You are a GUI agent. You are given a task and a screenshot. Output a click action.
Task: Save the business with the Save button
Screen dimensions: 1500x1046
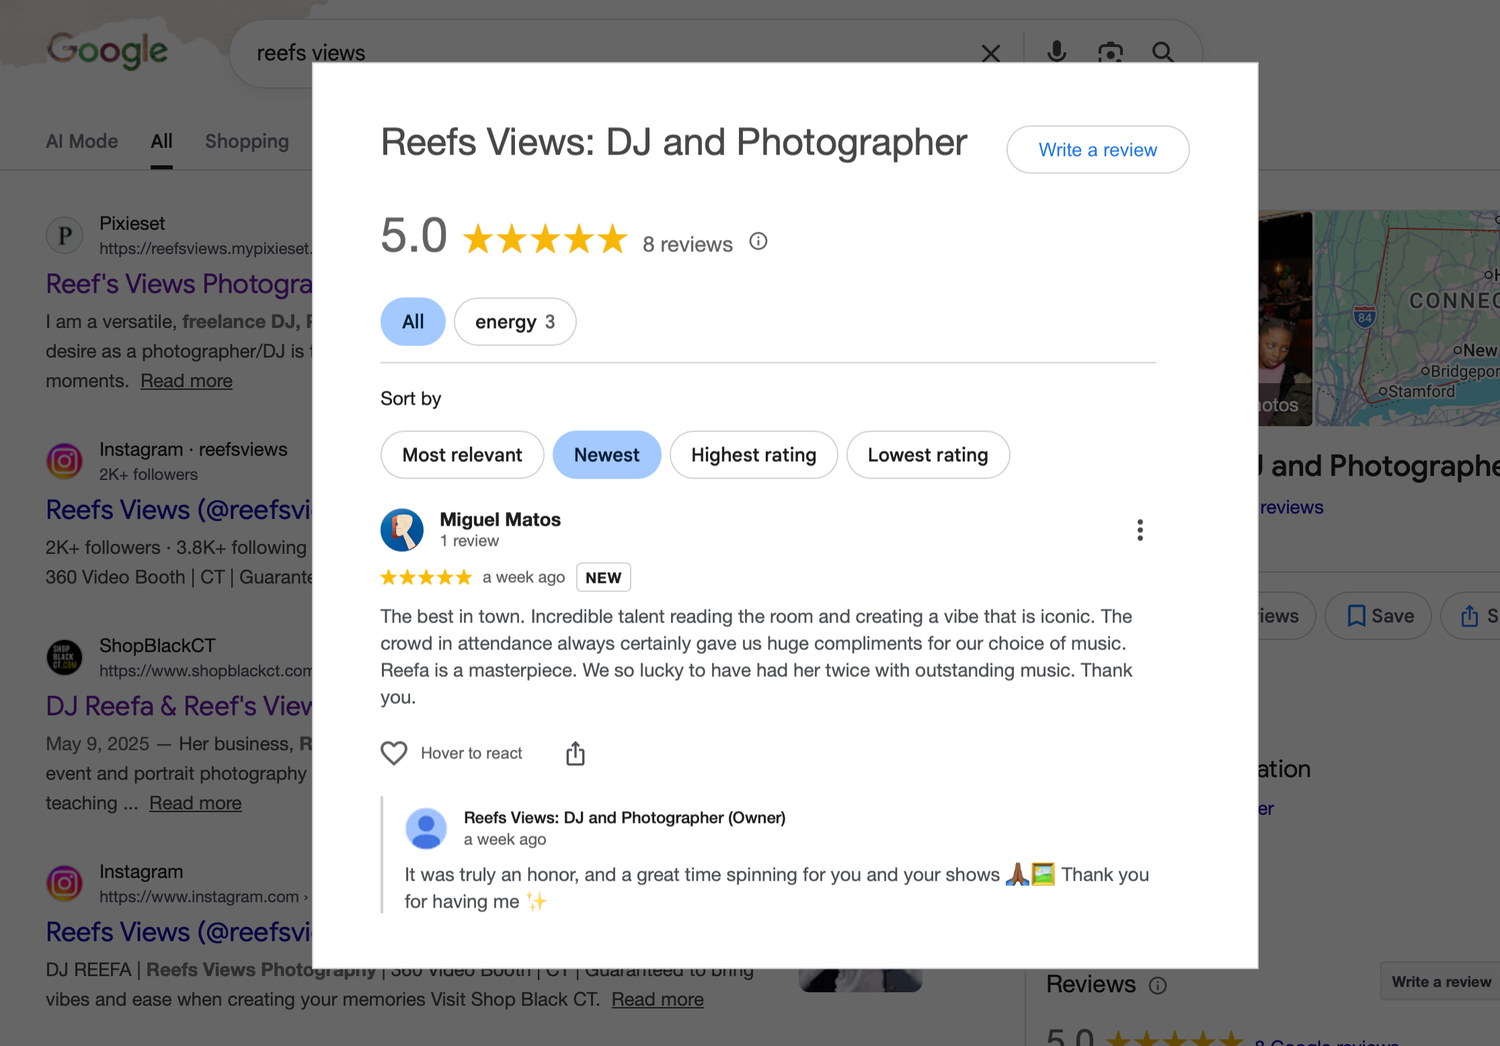[1379, 616]
